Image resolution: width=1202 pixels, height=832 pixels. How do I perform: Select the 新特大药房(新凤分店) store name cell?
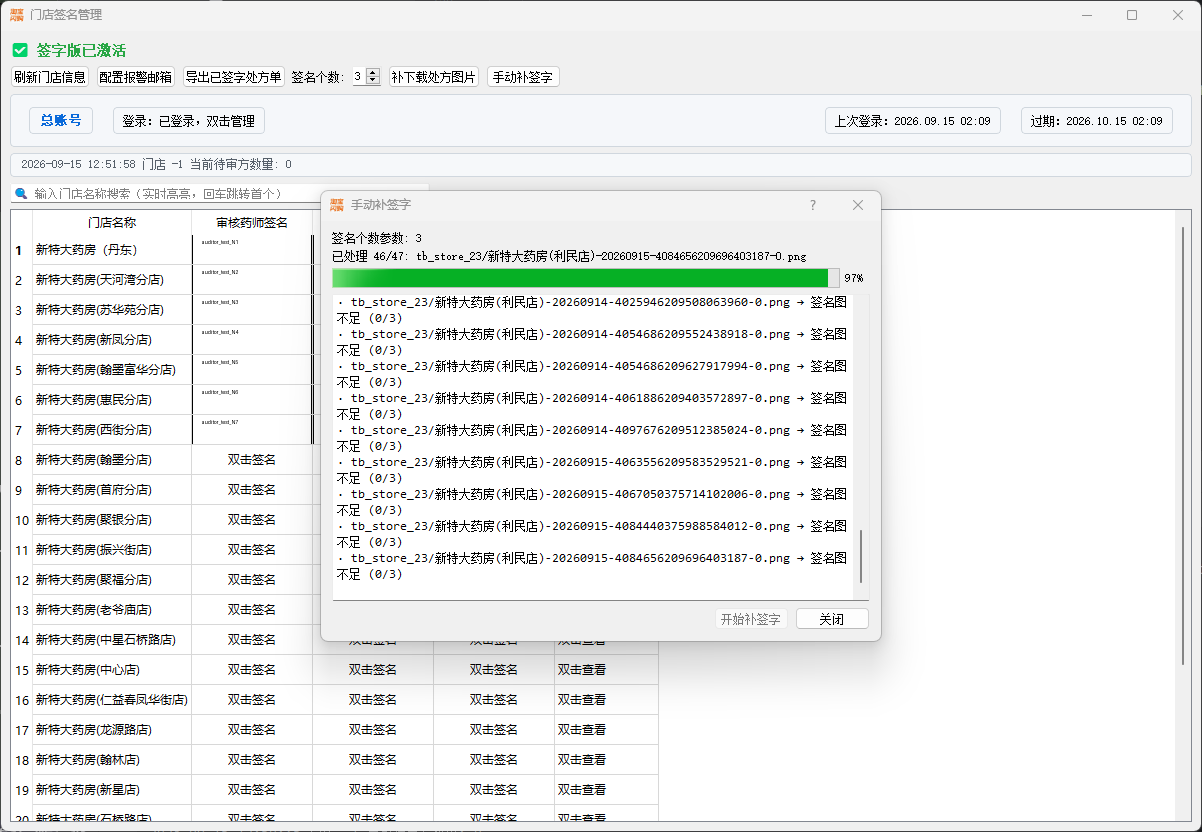tap(112, 340)
